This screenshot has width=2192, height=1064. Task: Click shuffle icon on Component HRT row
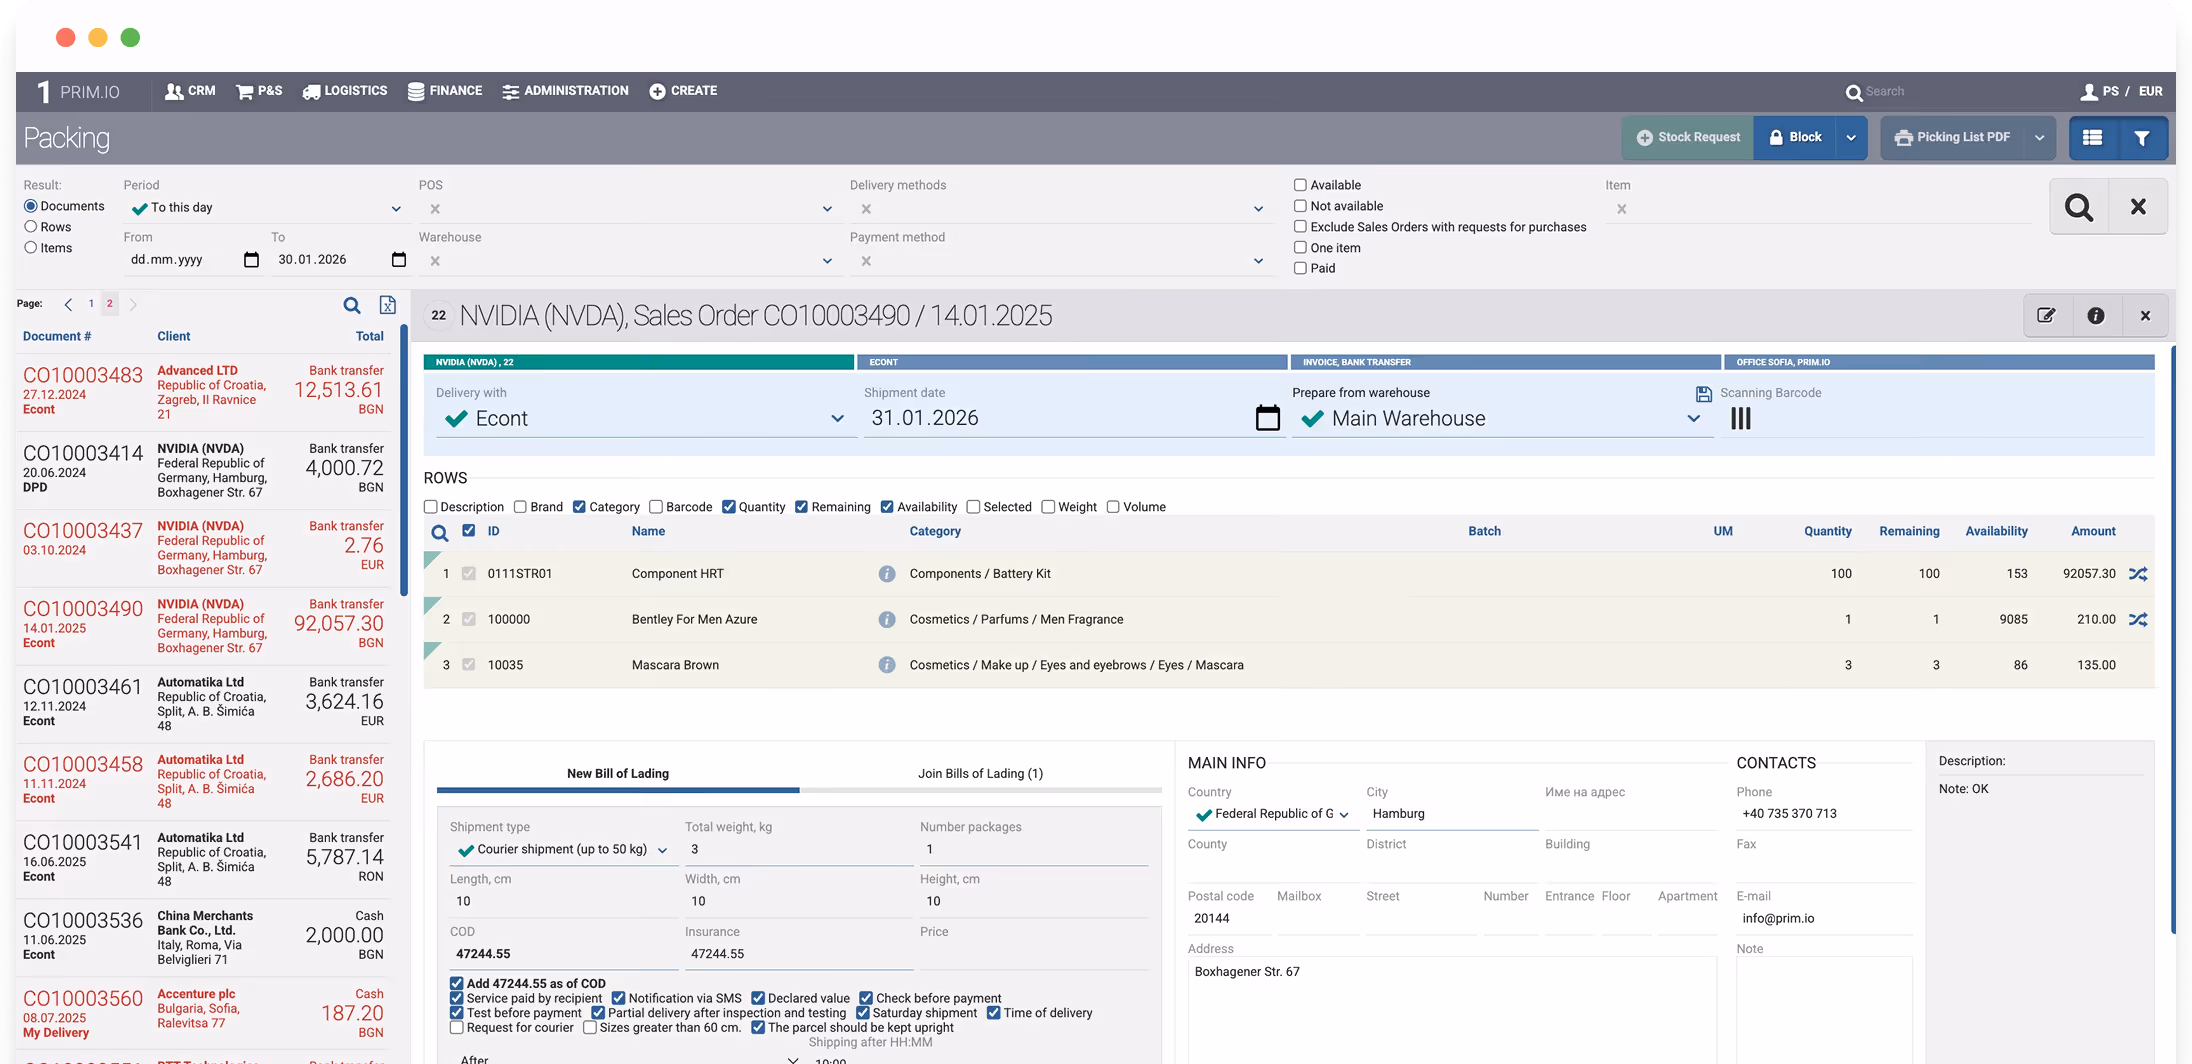click(2138, 574)
